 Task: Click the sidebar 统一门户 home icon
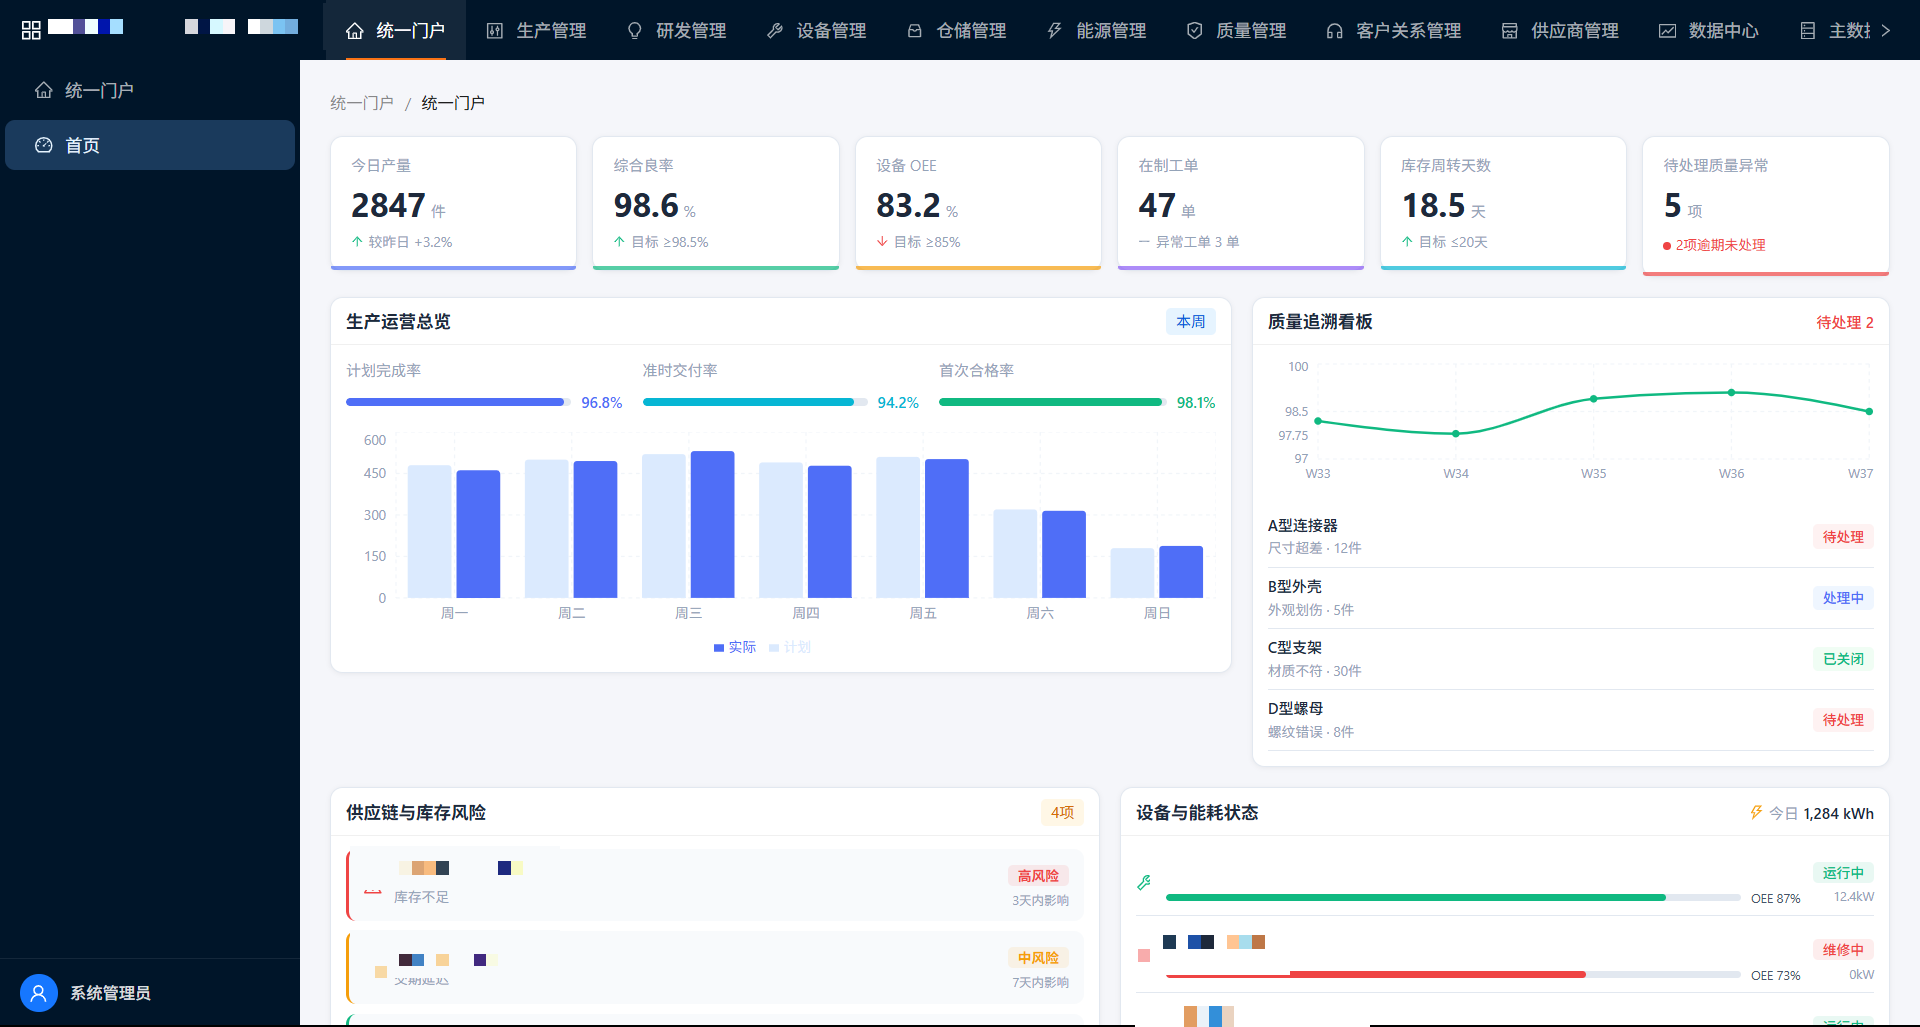43,90
